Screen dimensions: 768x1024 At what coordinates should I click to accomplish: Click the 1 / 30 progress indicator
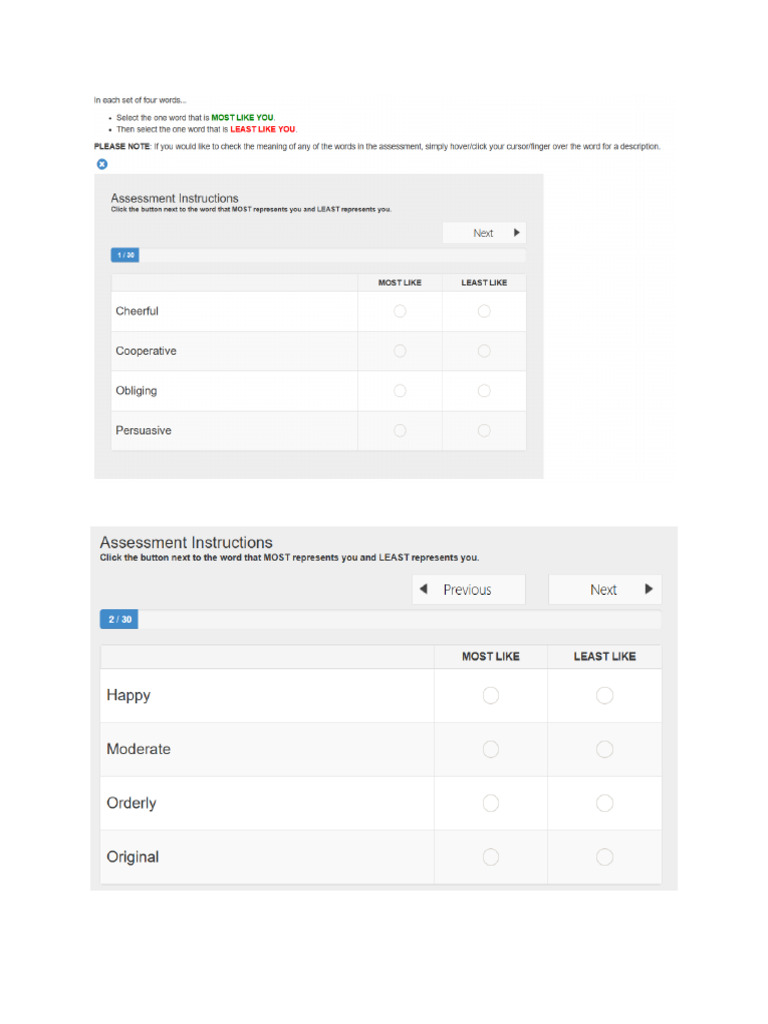[x=125, y=255]
